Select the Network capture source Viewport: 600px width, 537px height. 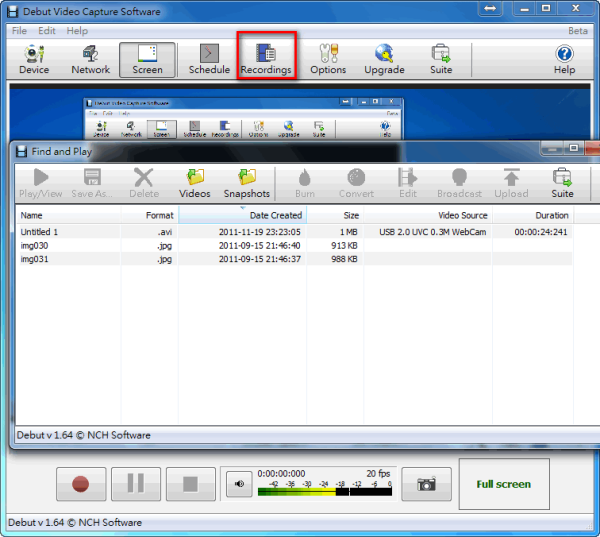point(91,60)
